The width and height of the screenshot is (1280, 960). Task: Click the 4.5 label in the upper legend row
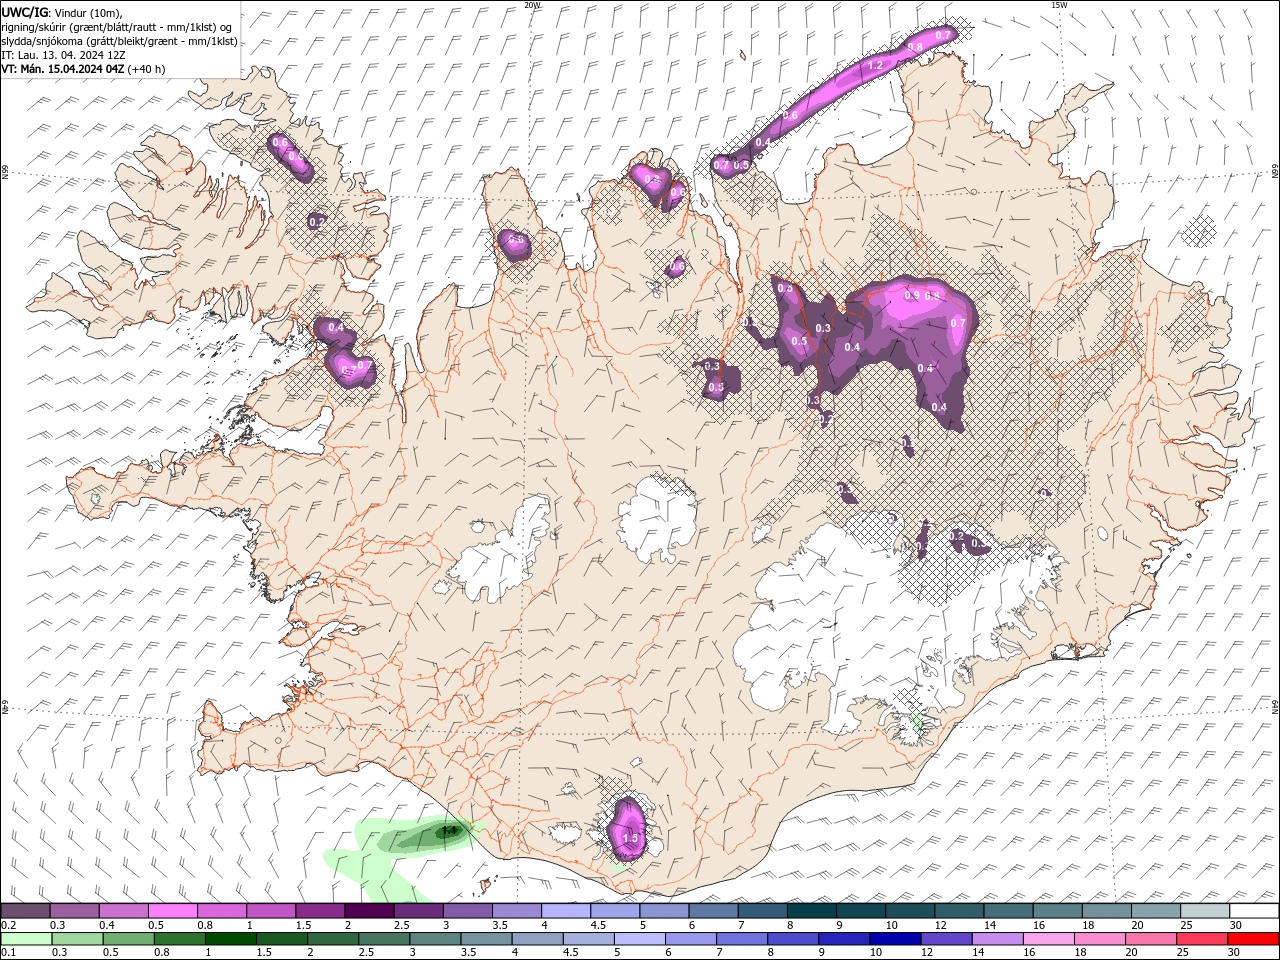click(x=598, y=925)
